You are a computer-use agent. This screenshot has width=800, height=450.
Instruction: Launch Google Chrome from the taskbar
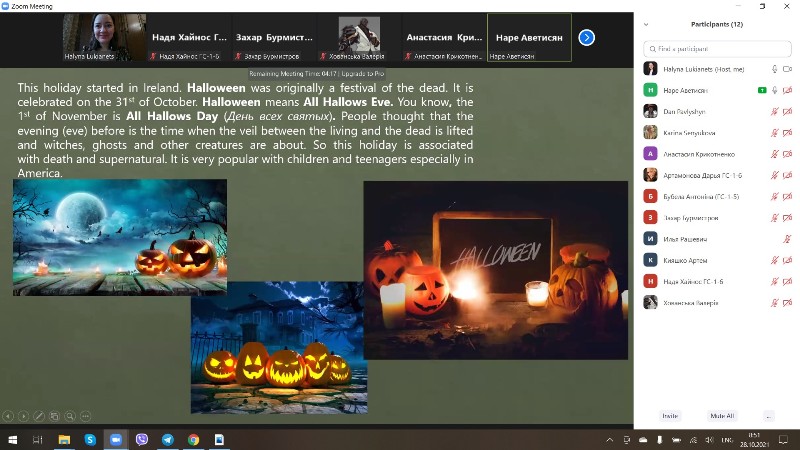click(x=193, y=439)
